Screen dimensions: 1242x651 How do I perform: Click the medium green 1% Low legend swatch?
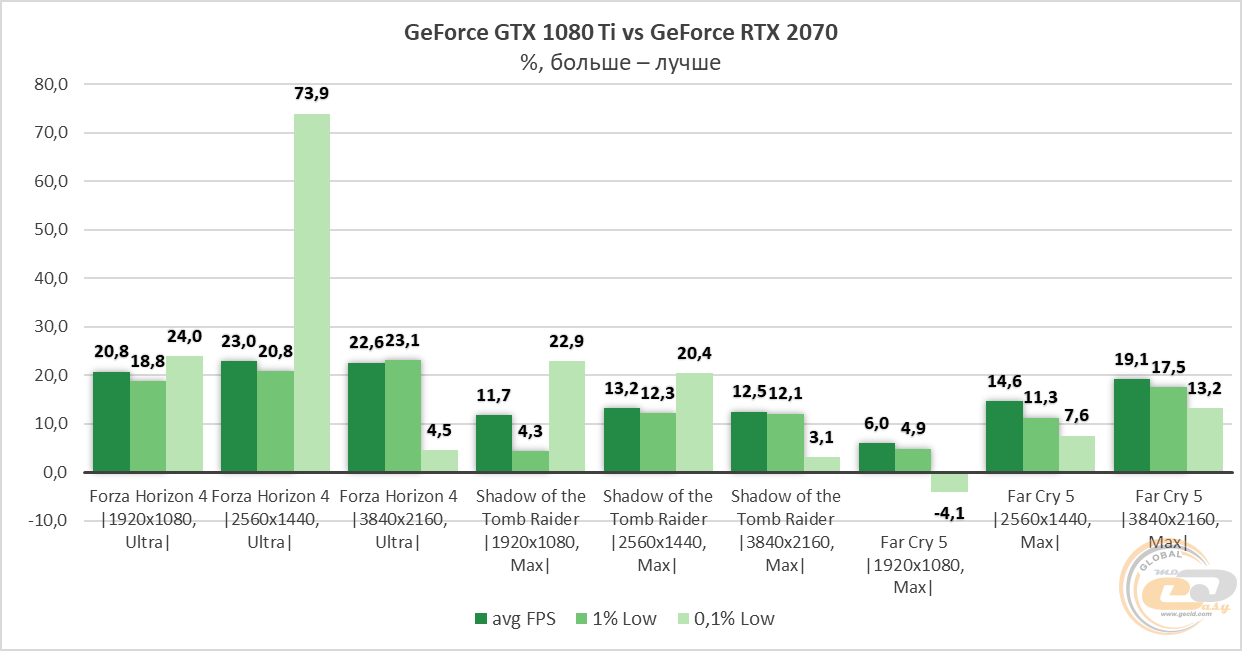tap(580, 619)
